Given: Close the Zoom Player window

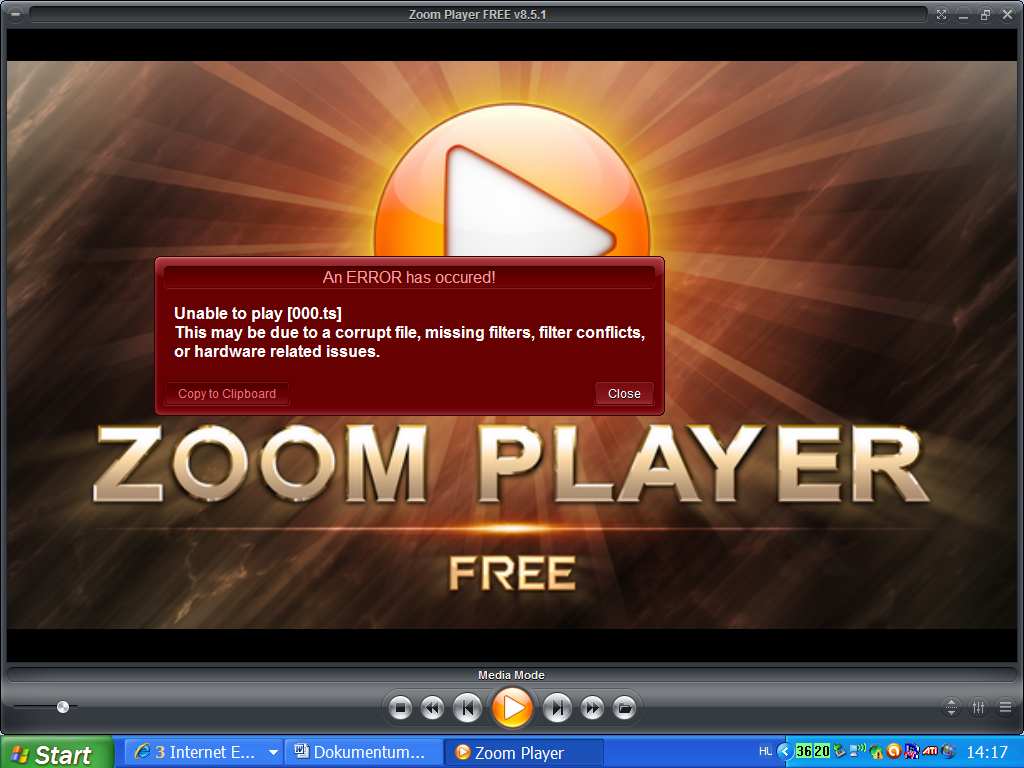Looking at the screenshot, I should click(1007, 14).
